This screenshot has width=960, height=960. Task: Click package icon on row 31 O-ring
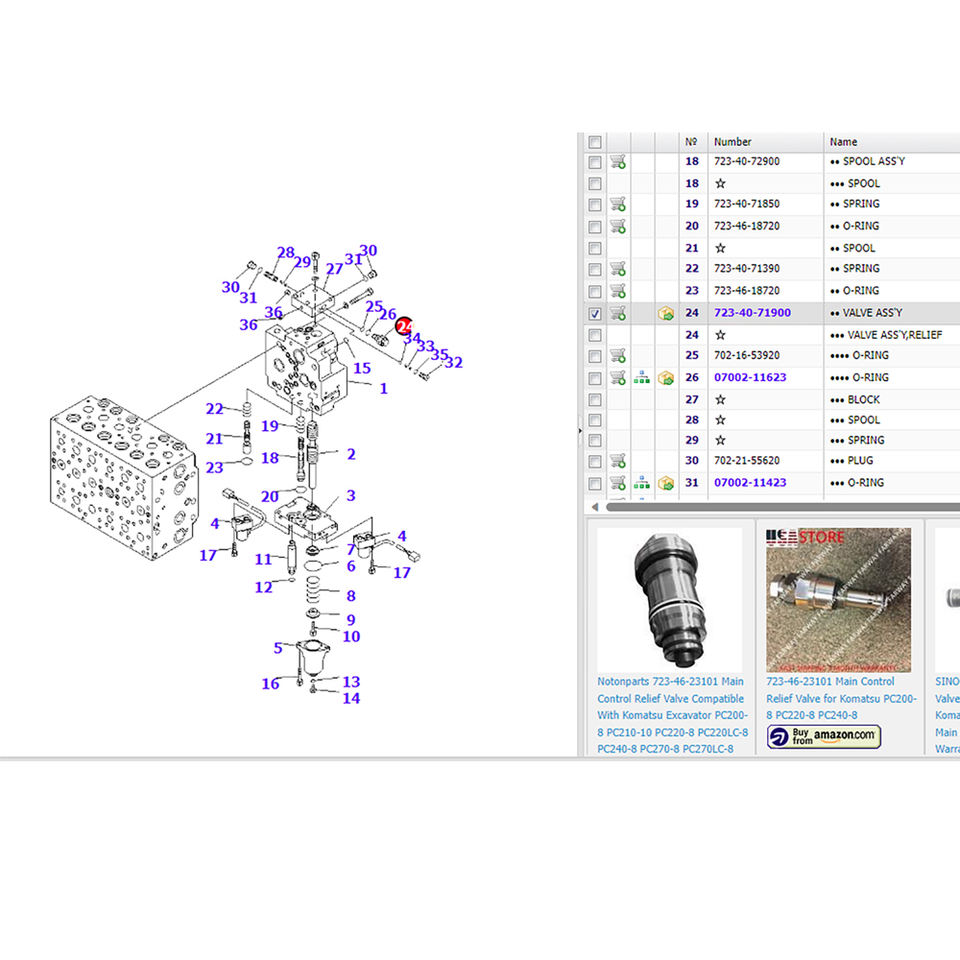pyautogui.click(x=666, y=483)
